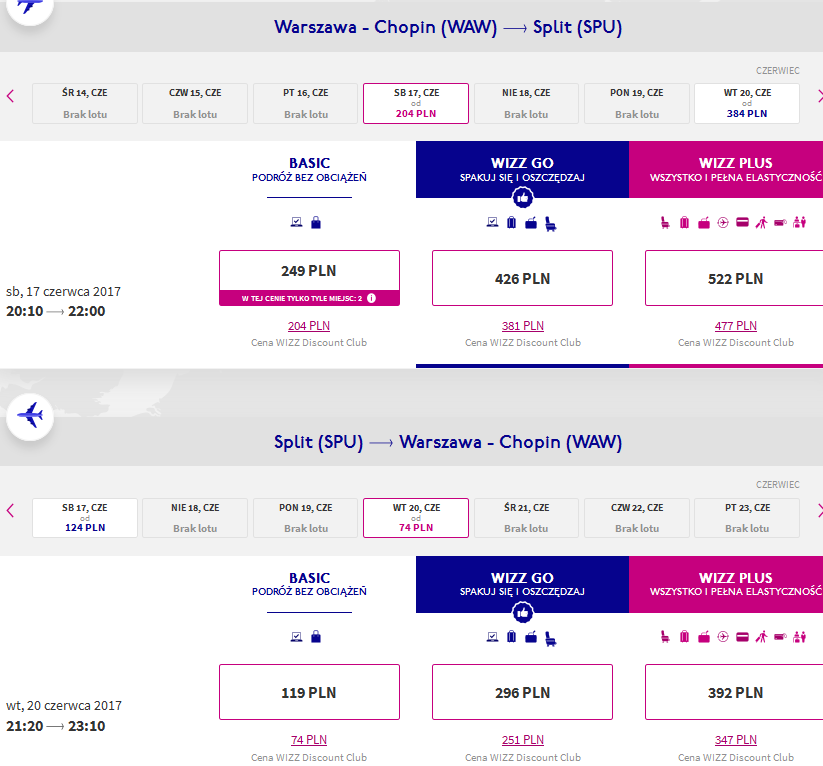
Task: Choose return WIZZ GO fare 296 PLN
Action: pos(522,692)
